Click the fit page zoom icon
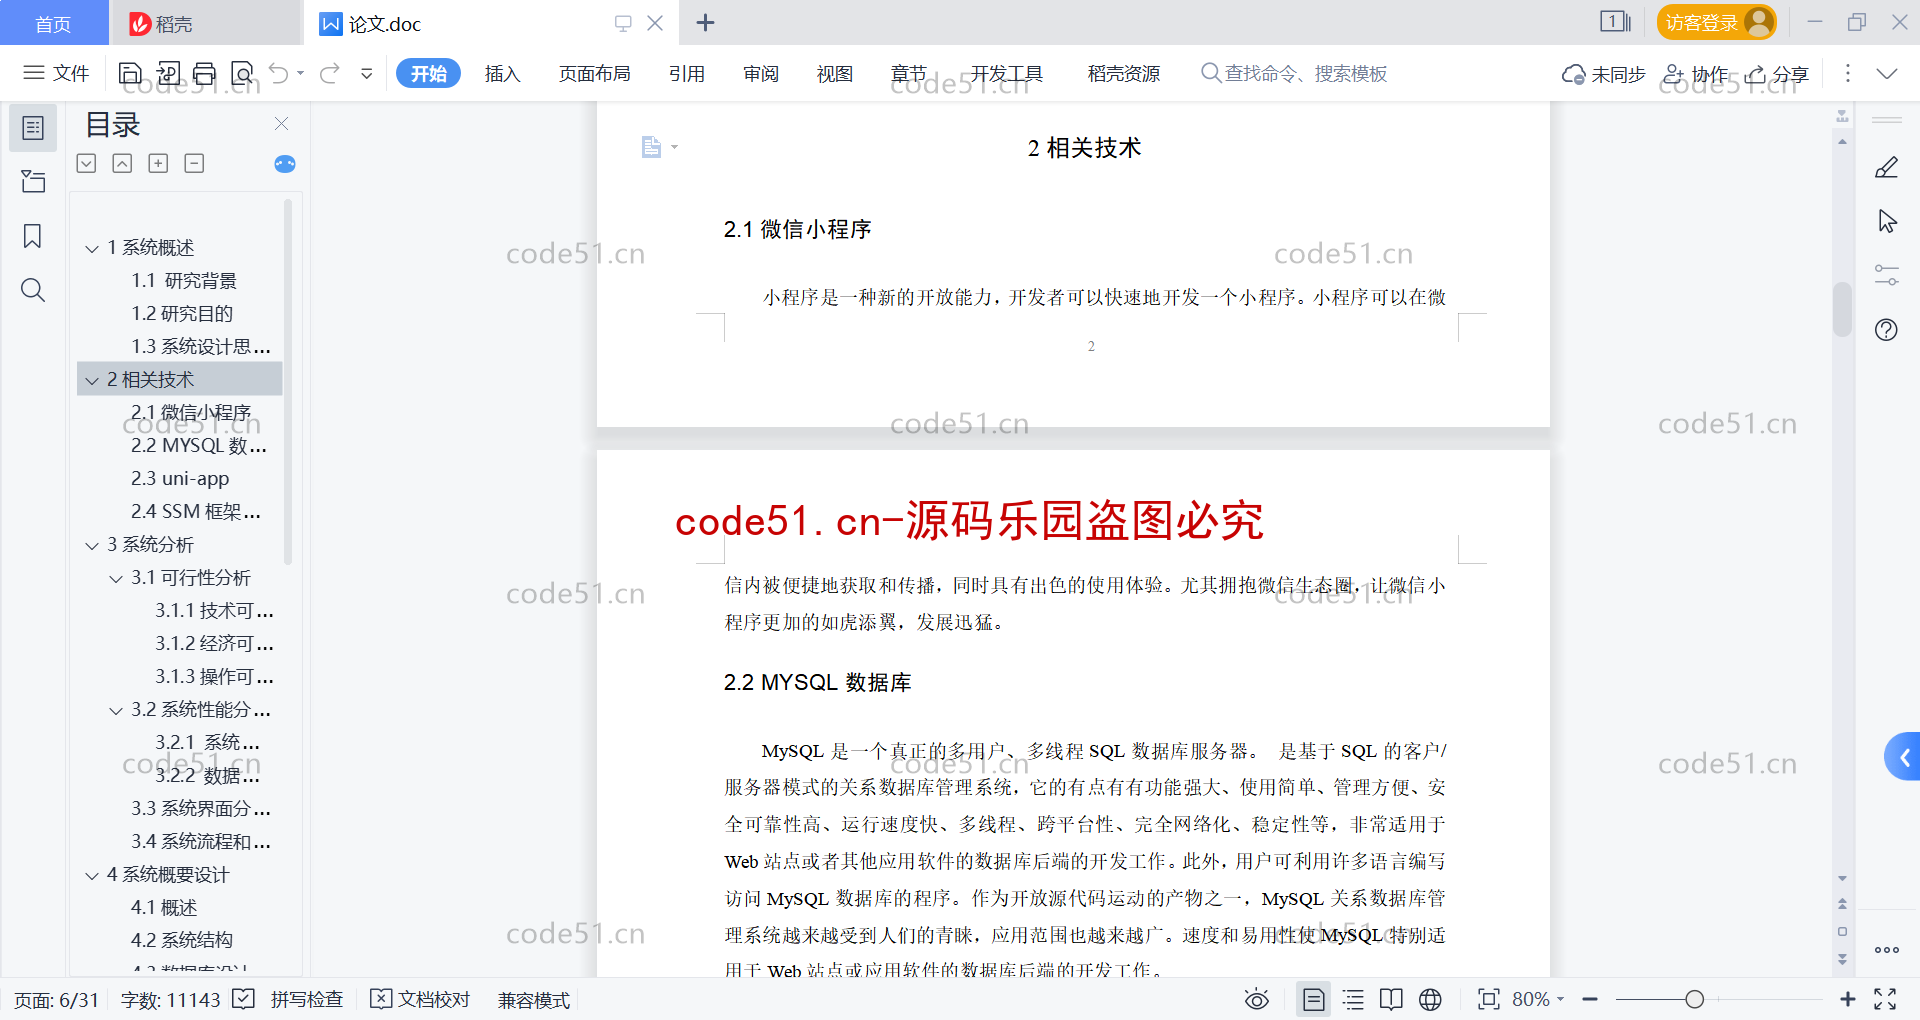 pyautogui.click(x=1488, y=999)
